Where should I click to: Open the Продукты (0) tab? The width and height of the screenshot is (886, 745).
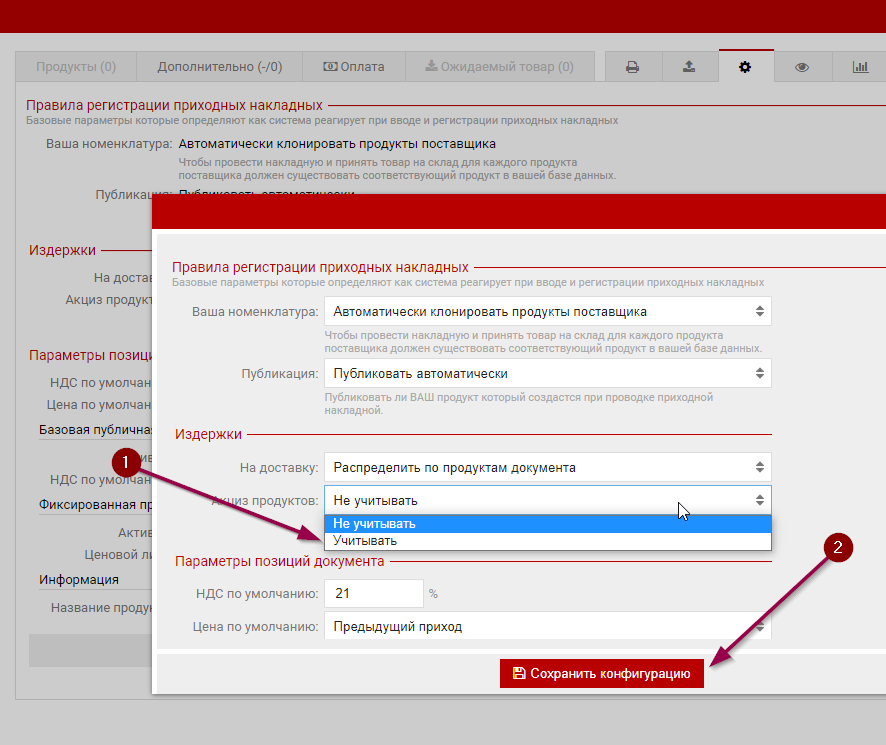click(76, 67)
